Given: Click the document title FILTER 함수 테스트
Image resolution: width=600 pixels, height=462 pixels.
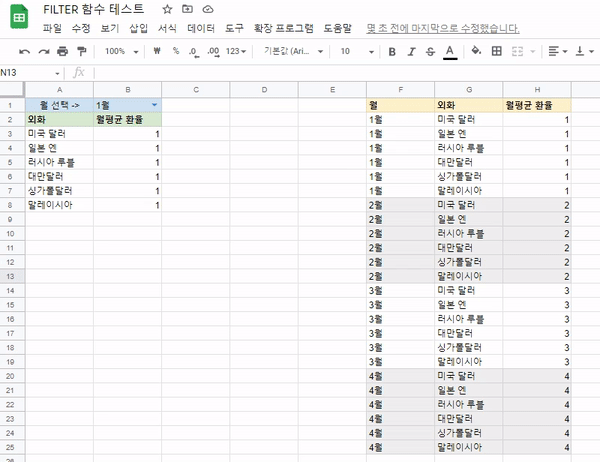Looking at the screenshot, I should [93, 9].
